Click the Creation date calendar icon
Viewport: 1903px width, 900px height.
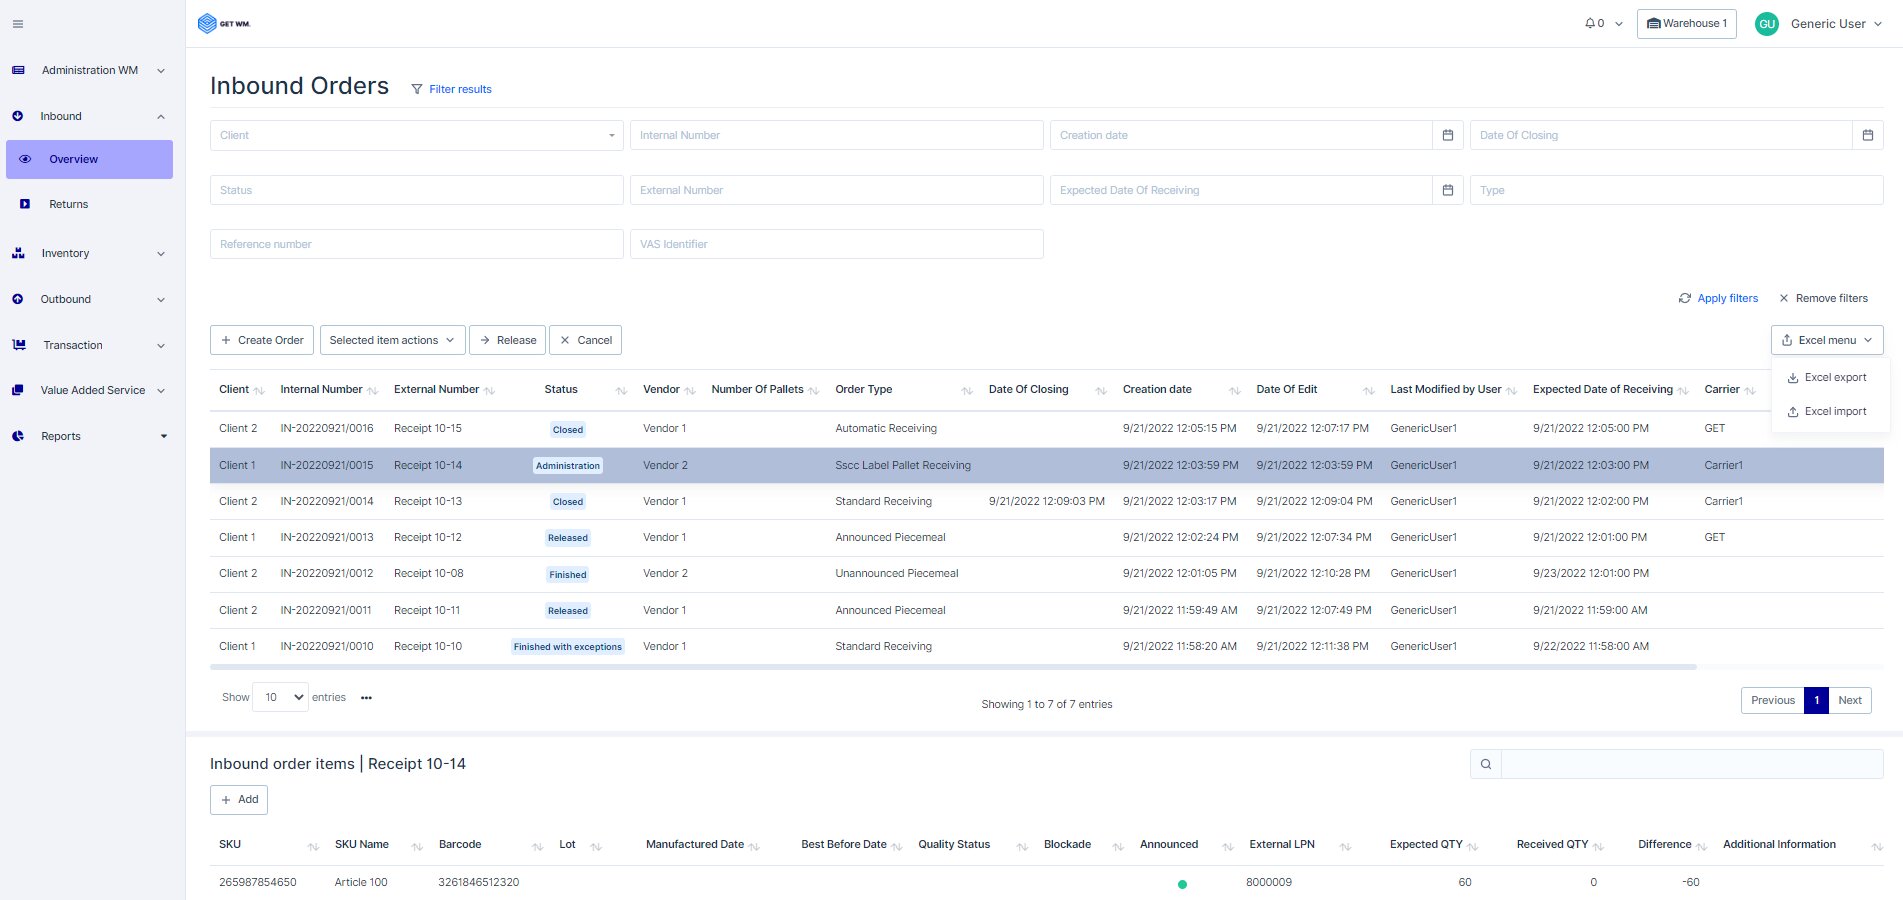[1447, 135]
